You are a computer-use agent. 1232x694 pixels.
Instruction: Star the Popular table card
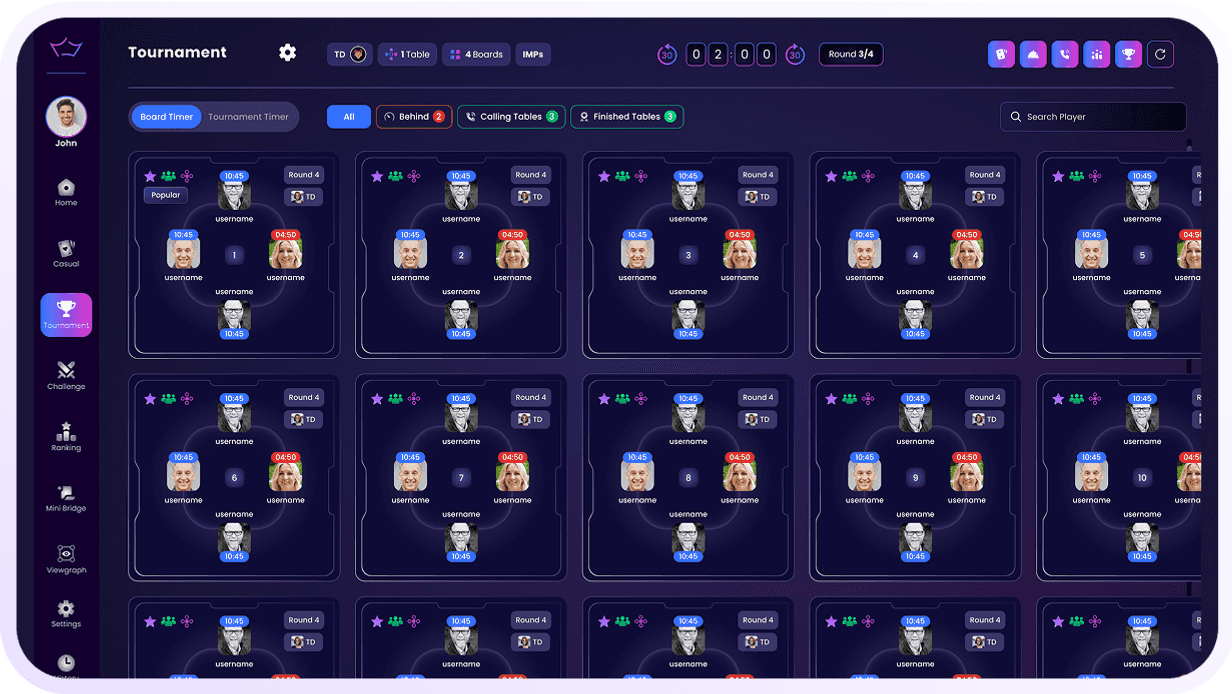click(148, 175)
